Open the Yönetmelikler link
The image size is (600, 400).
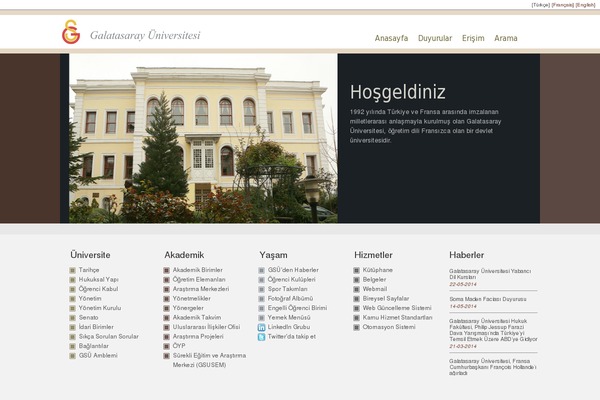click(191, 299)
